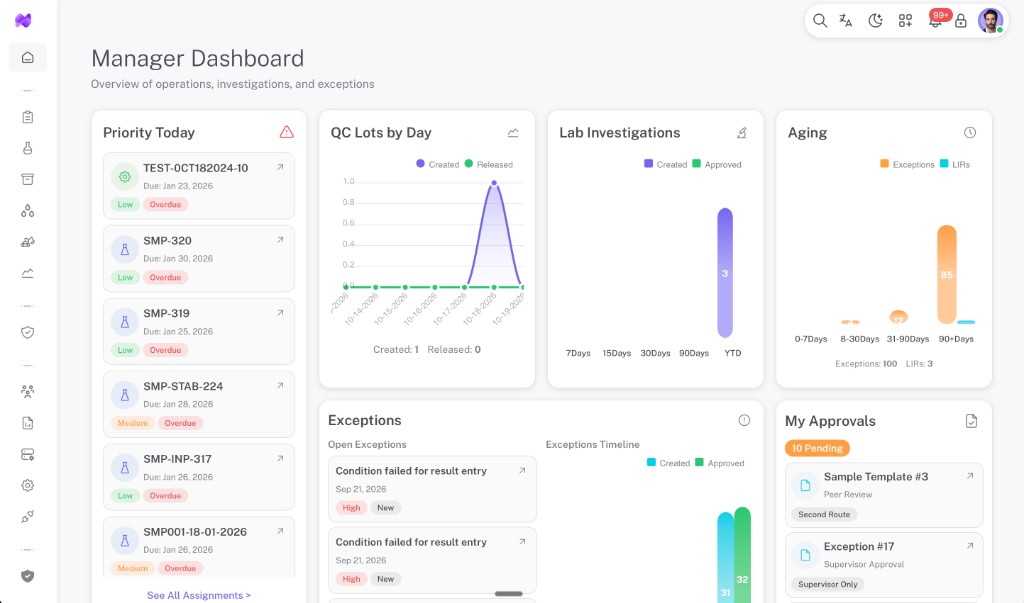Image resolution: width=1024 pixels, height=603 pixels.
Task: Click the document check icon in My Approvals
Action: [x=971, y=421]
